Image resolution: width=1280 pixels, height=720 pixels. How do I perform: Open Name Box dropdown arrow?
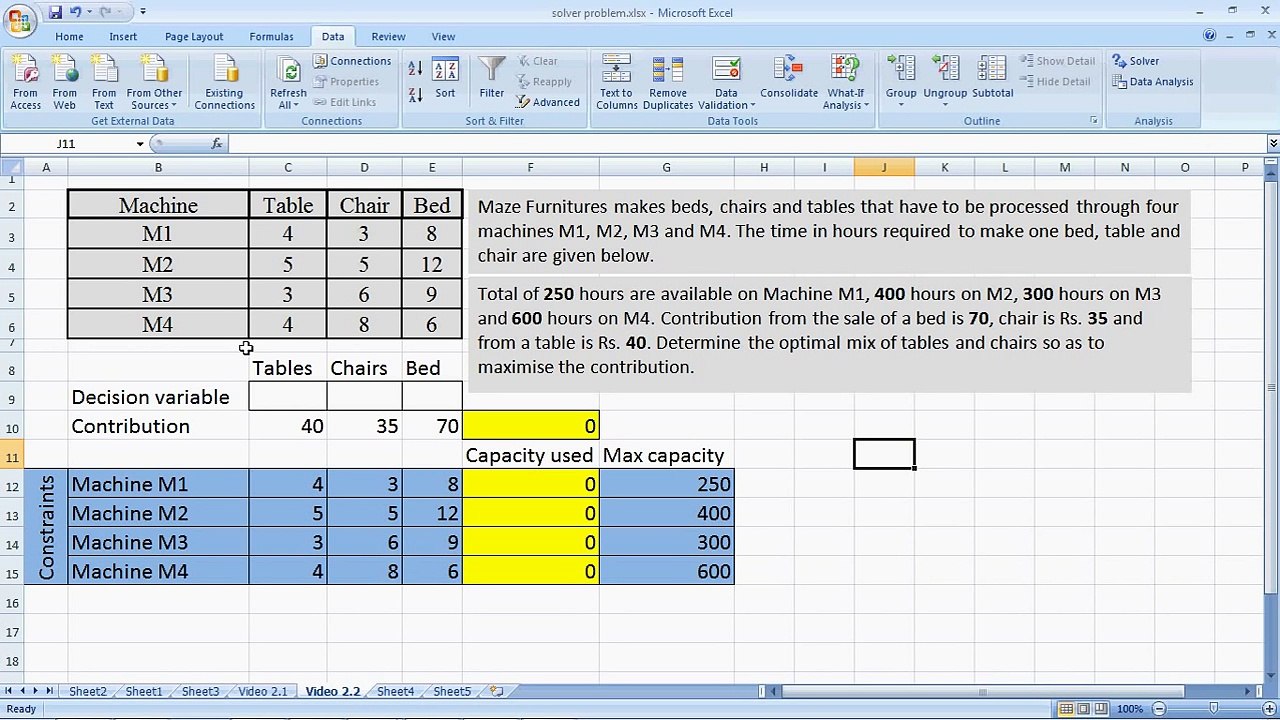(140, 144)
